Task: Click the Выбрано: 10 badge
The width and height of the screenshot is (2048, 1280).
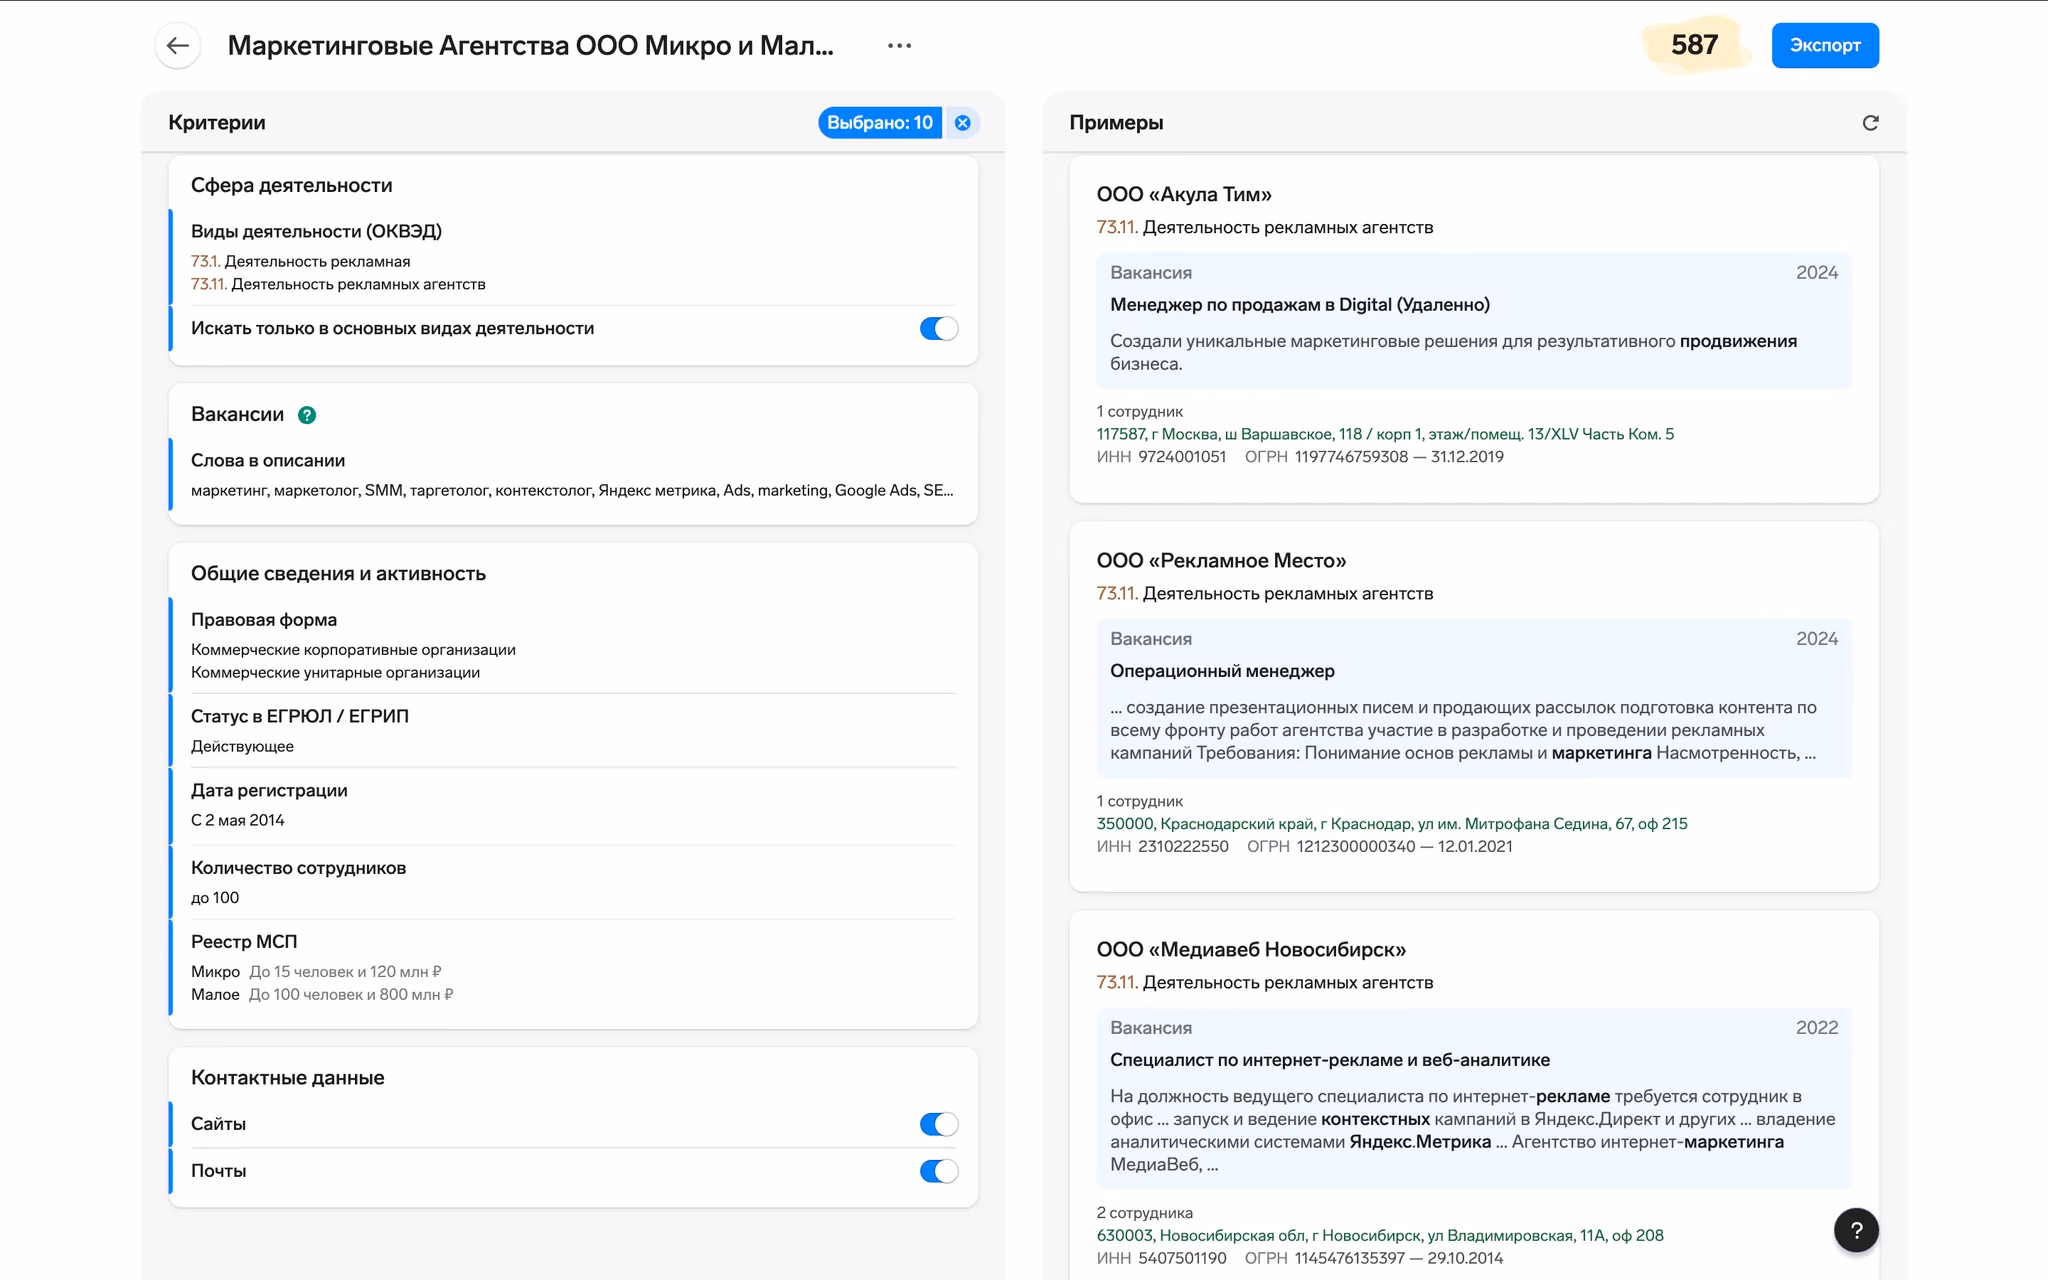Action: [879, 122]
